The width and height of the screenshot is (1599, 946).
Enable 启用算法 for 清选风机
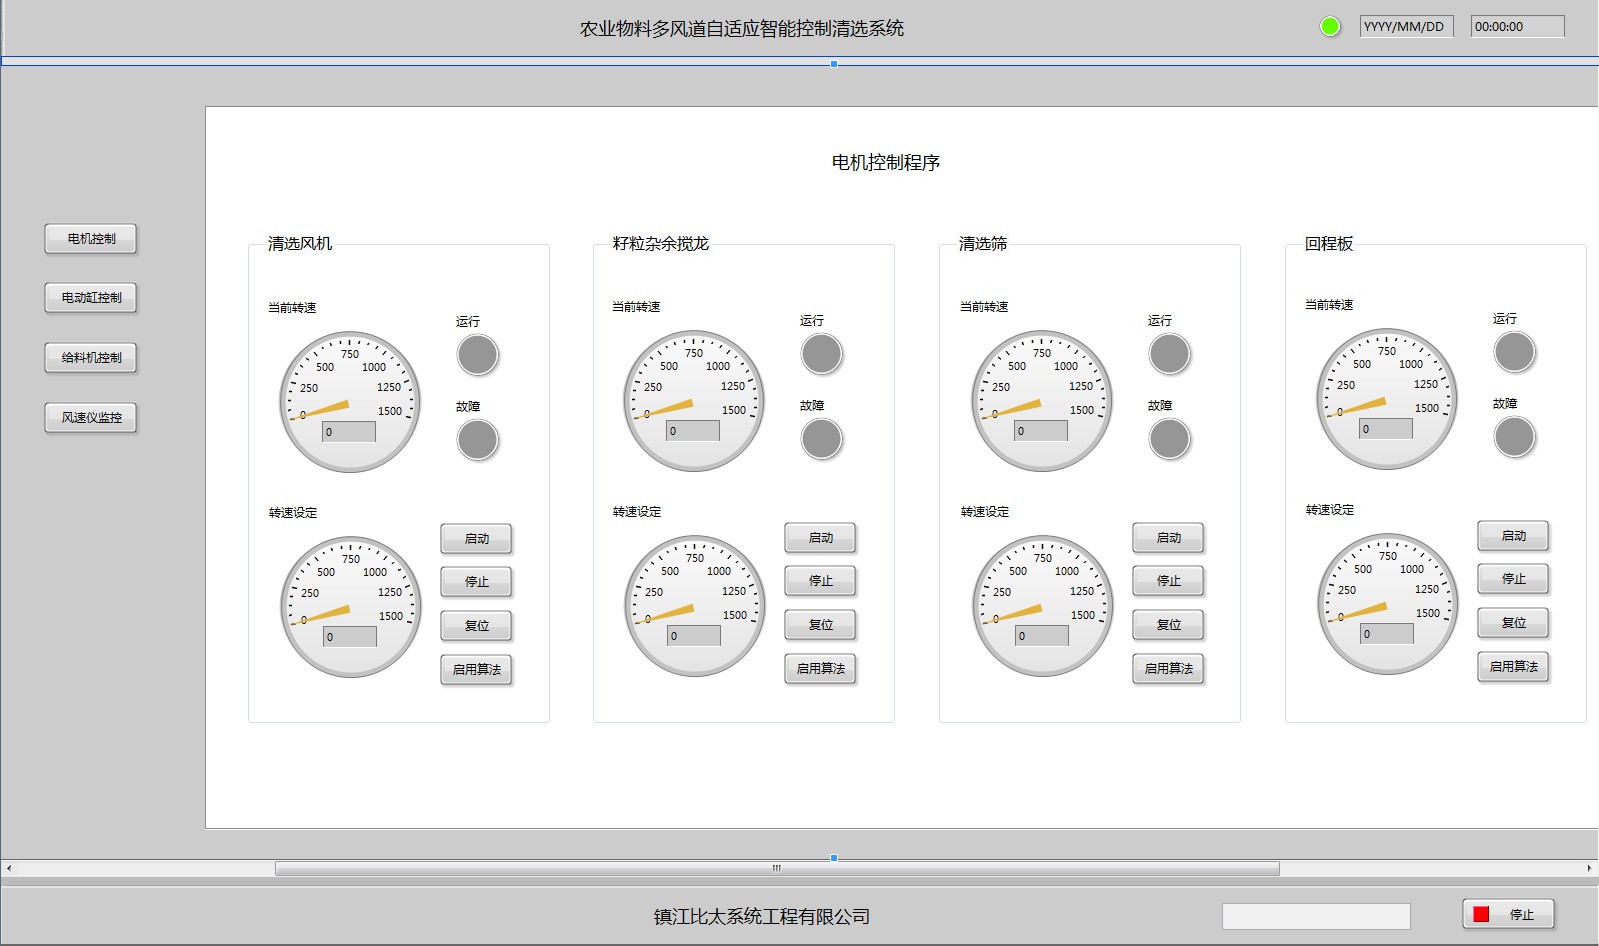click(x=477, y=670)
